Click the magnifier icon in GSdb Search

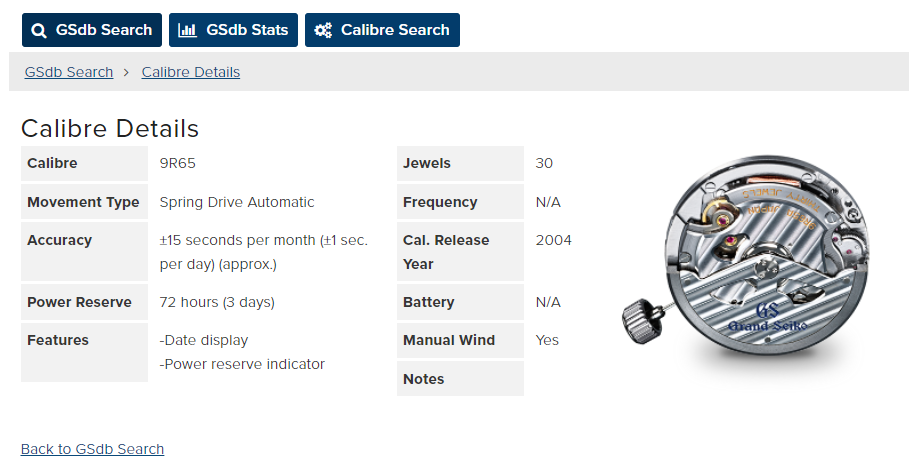(39, 31)
